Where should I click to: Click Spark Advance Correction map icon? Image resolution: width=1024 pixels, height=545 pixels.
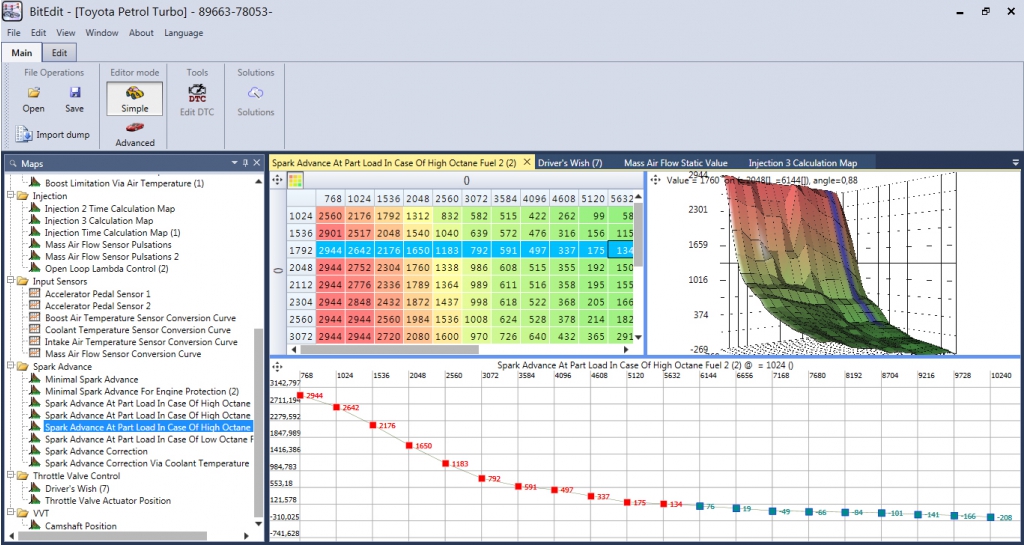pyautogui.click(x=35, y=451)
